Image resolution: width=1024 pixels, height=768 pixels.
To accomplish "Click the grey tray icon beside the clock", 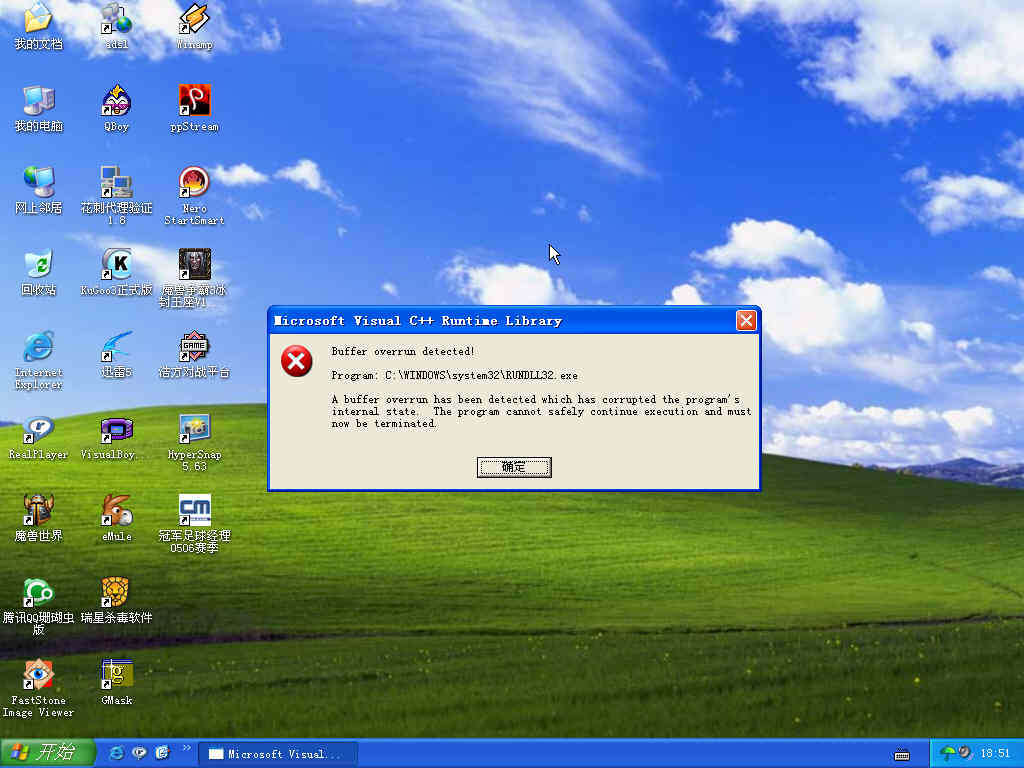I will pyautogui.click(x=965, y=753).
